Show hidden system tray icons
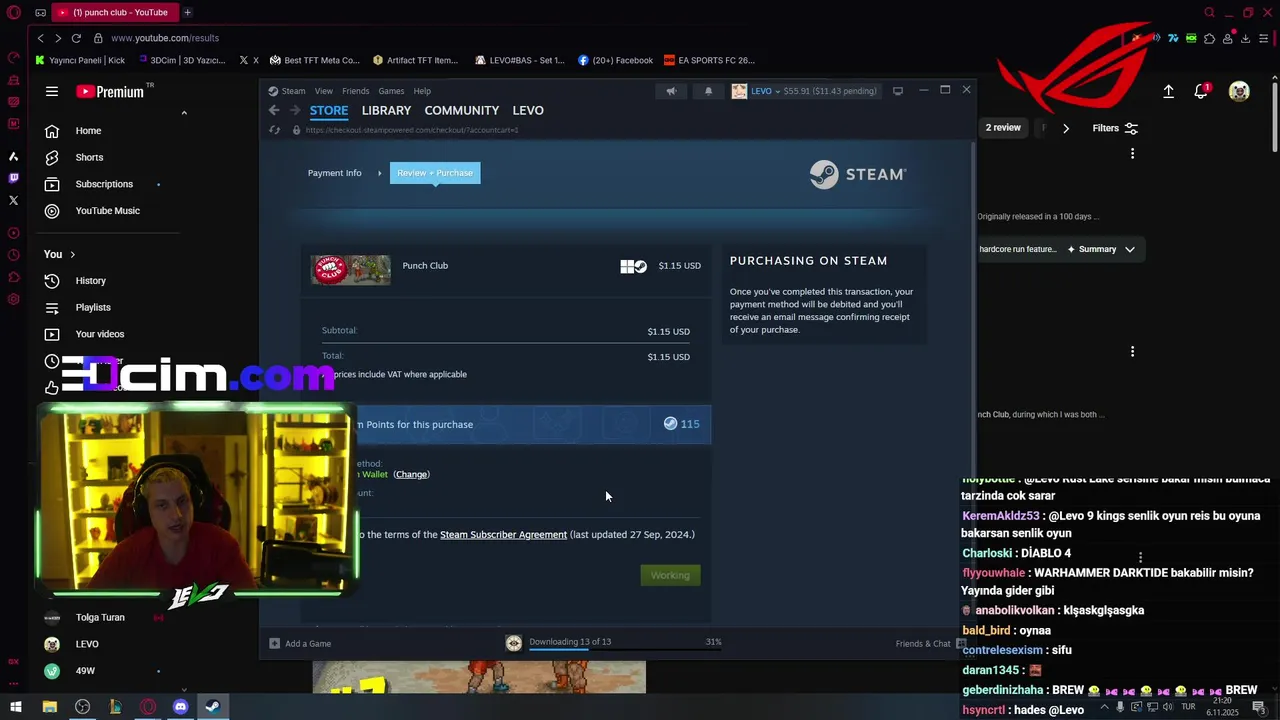 1104,707
